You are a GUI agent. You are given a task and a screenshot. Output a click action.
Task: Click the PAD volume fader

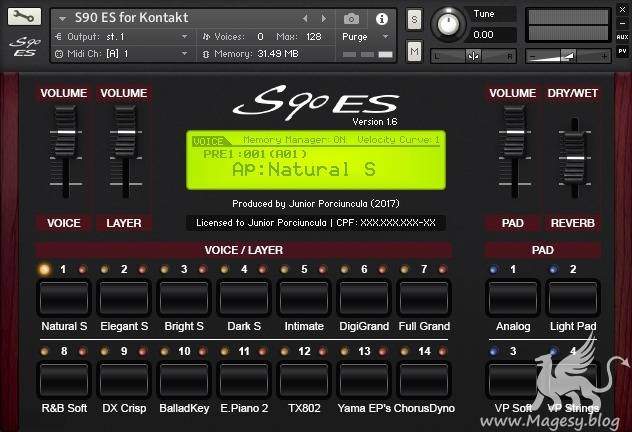pos(515,132)
